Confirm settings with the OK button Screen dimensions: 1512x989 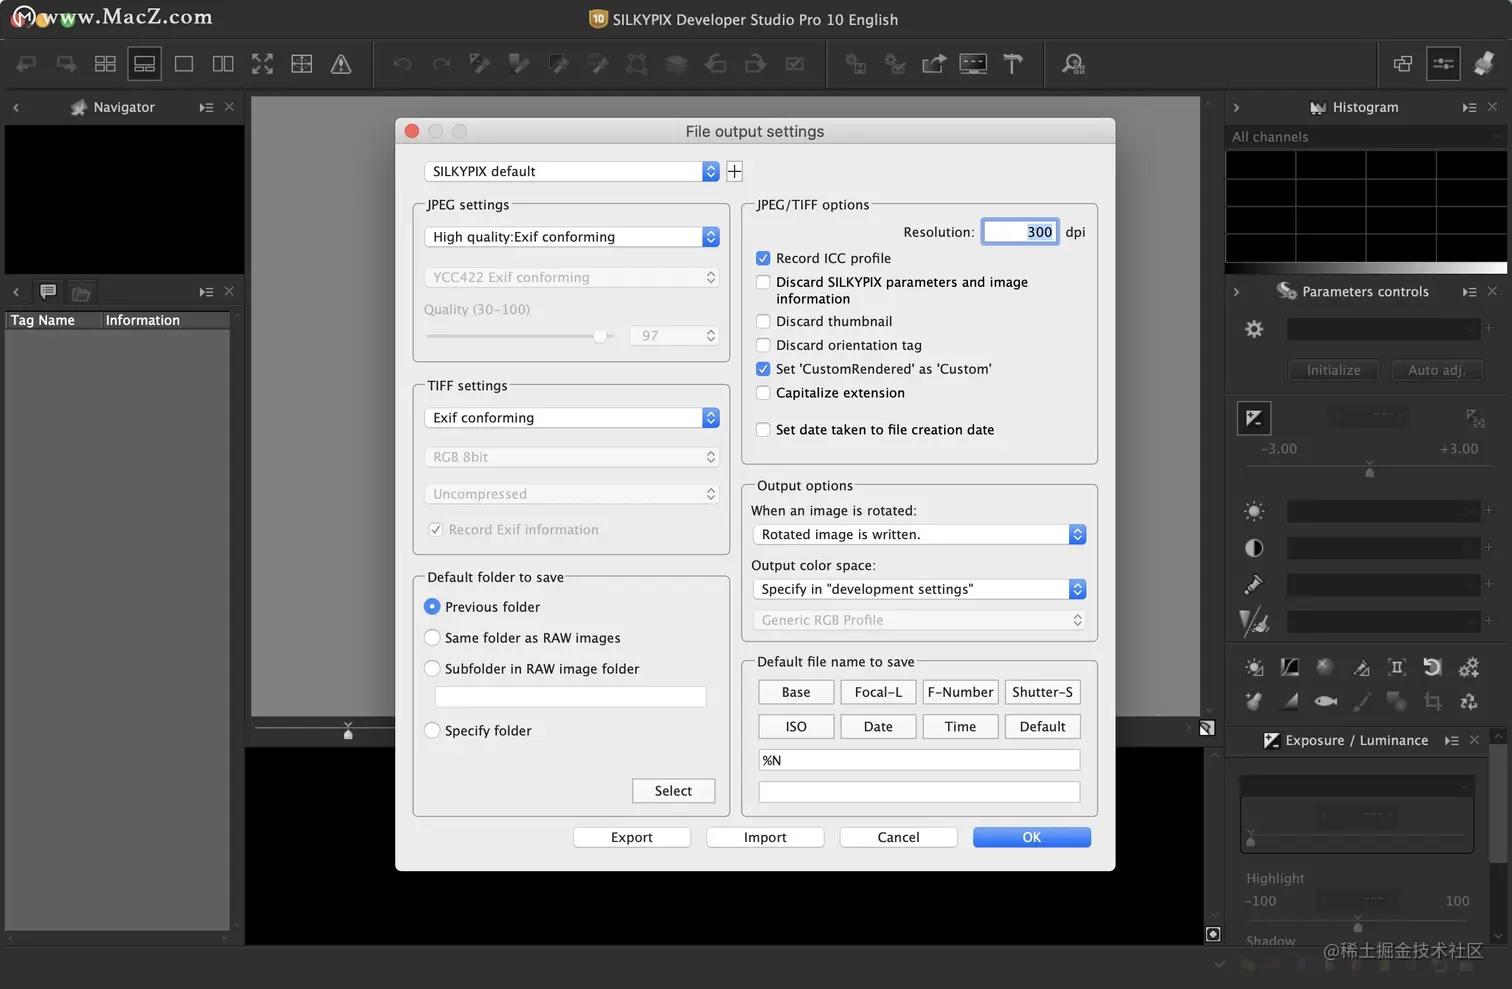pyautogui.click(x=1032, y=838)
